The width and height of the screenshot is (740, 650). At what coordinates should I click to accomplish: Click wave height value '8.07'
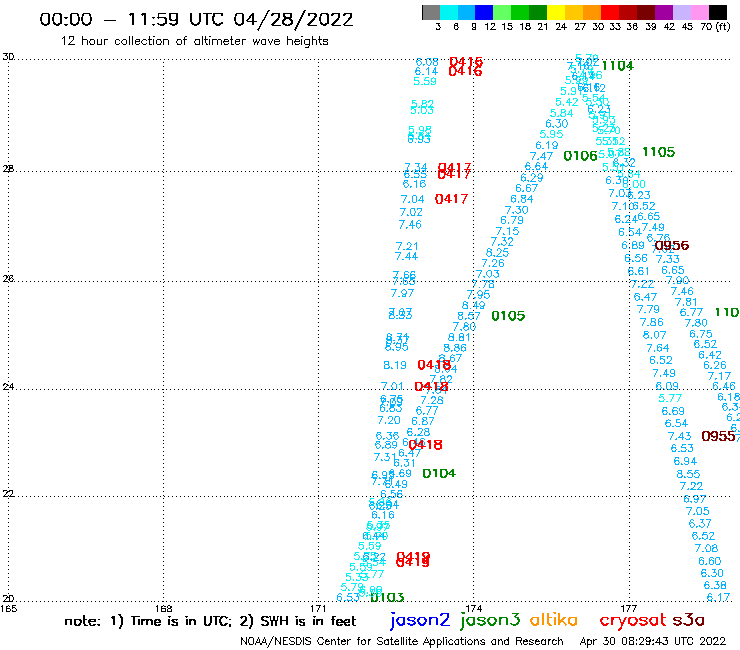655,335
